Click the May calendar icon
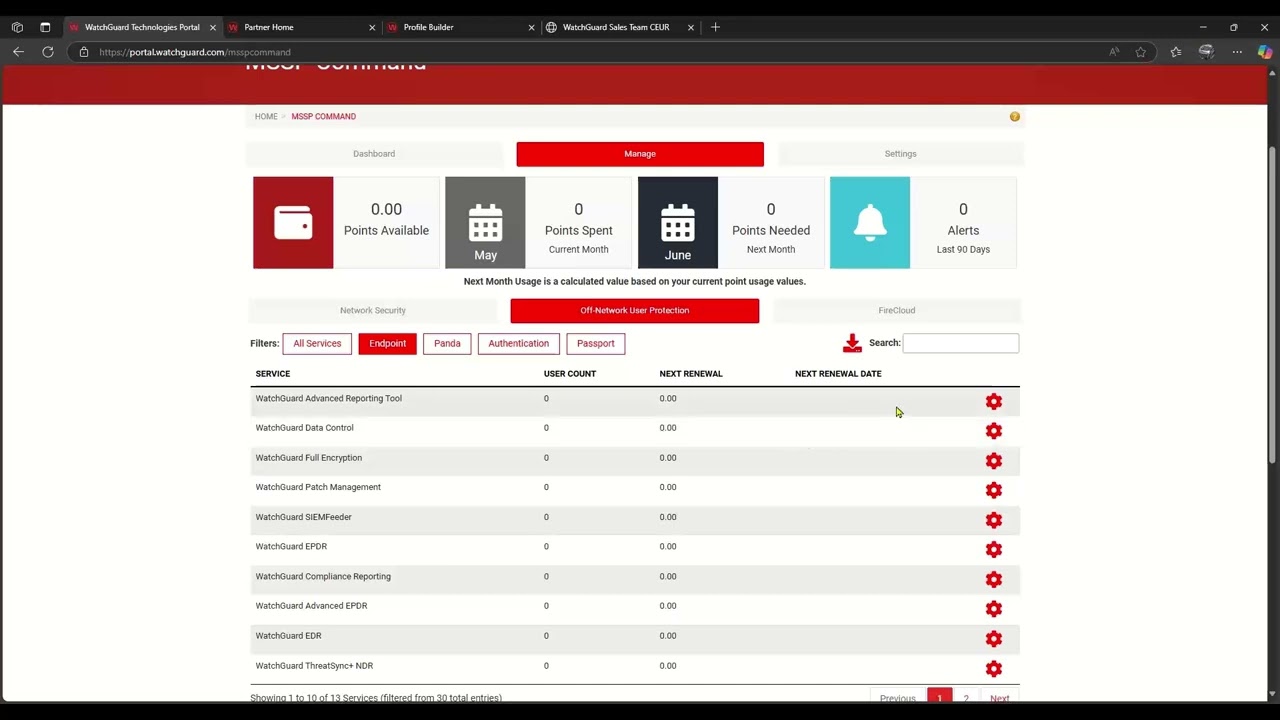 (x=485, y=222)
